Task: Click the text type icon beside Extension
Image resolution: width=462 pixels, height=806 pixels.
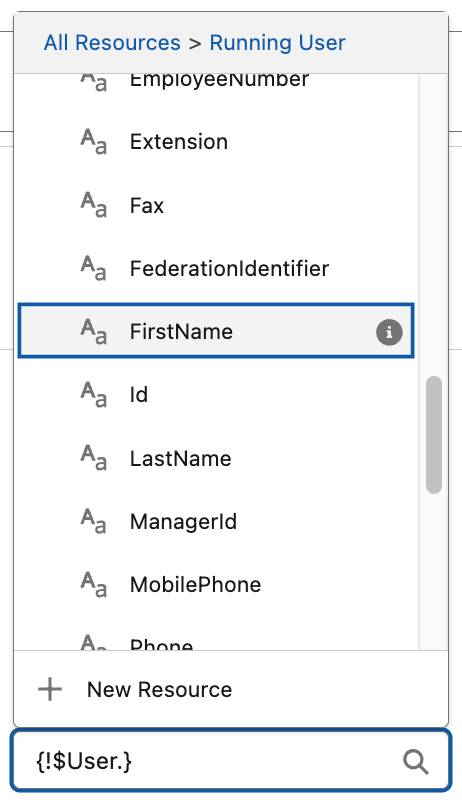Action: pyautogui.click(x=94, y=141)
